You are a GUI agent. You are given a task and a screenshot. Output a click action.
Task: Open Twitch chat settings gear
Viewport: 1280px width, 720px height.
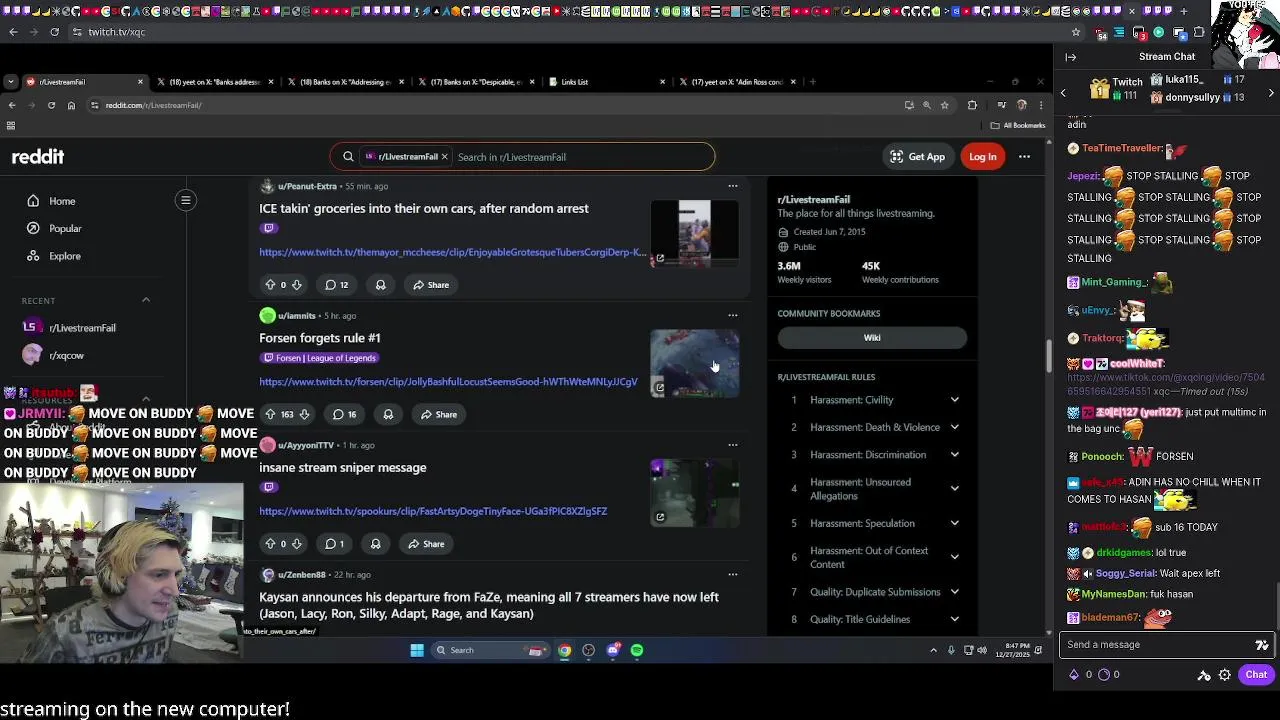click(1224, 675)
